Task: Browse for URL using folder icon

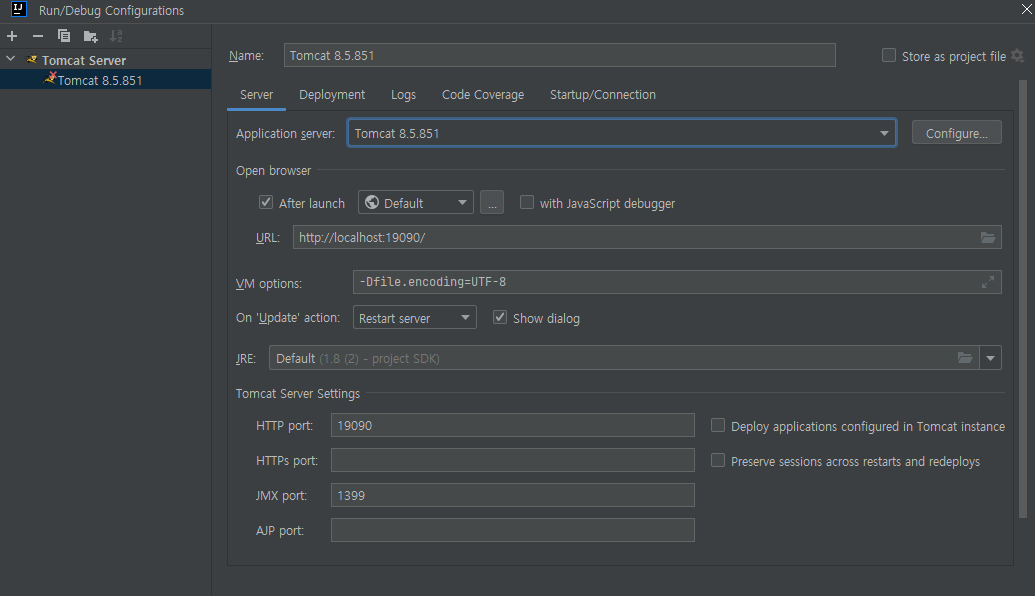Action: (987, 238)
